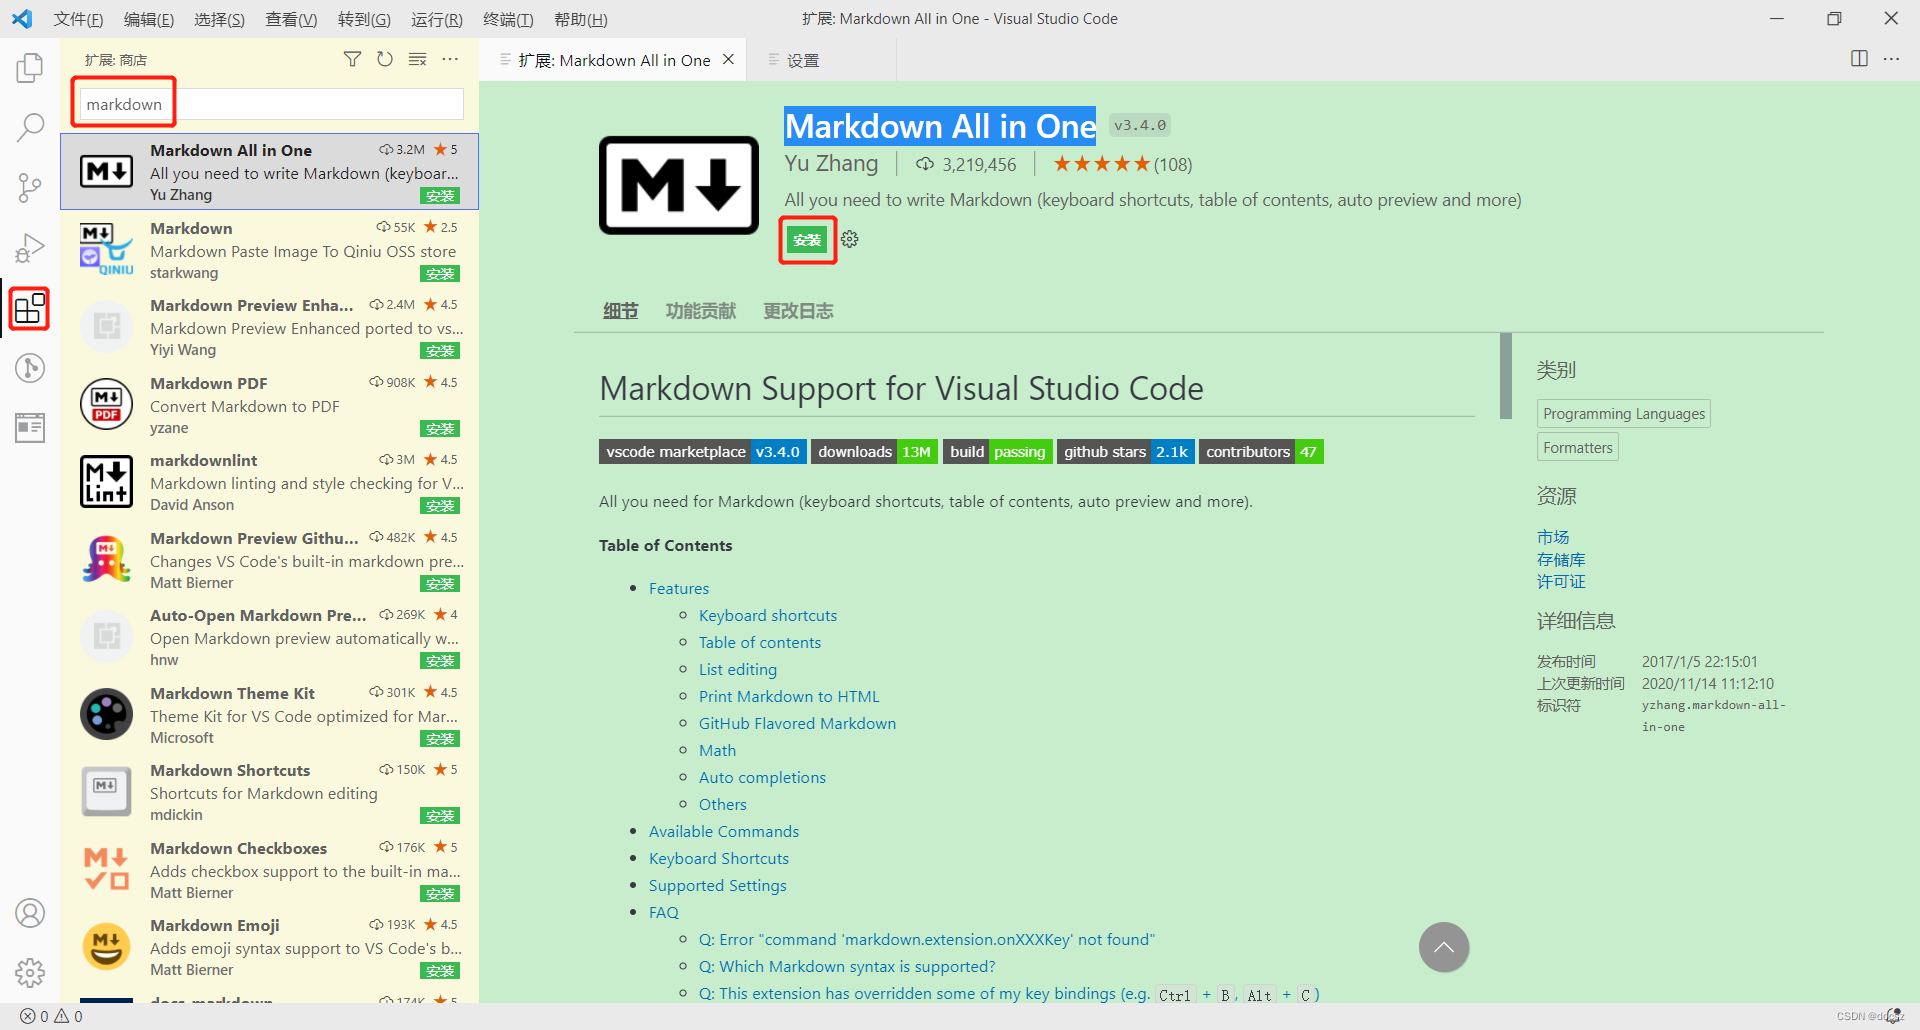Open the Available Commands link
This screenshot has width=1920, height=1030.
[x=724, y=831]
